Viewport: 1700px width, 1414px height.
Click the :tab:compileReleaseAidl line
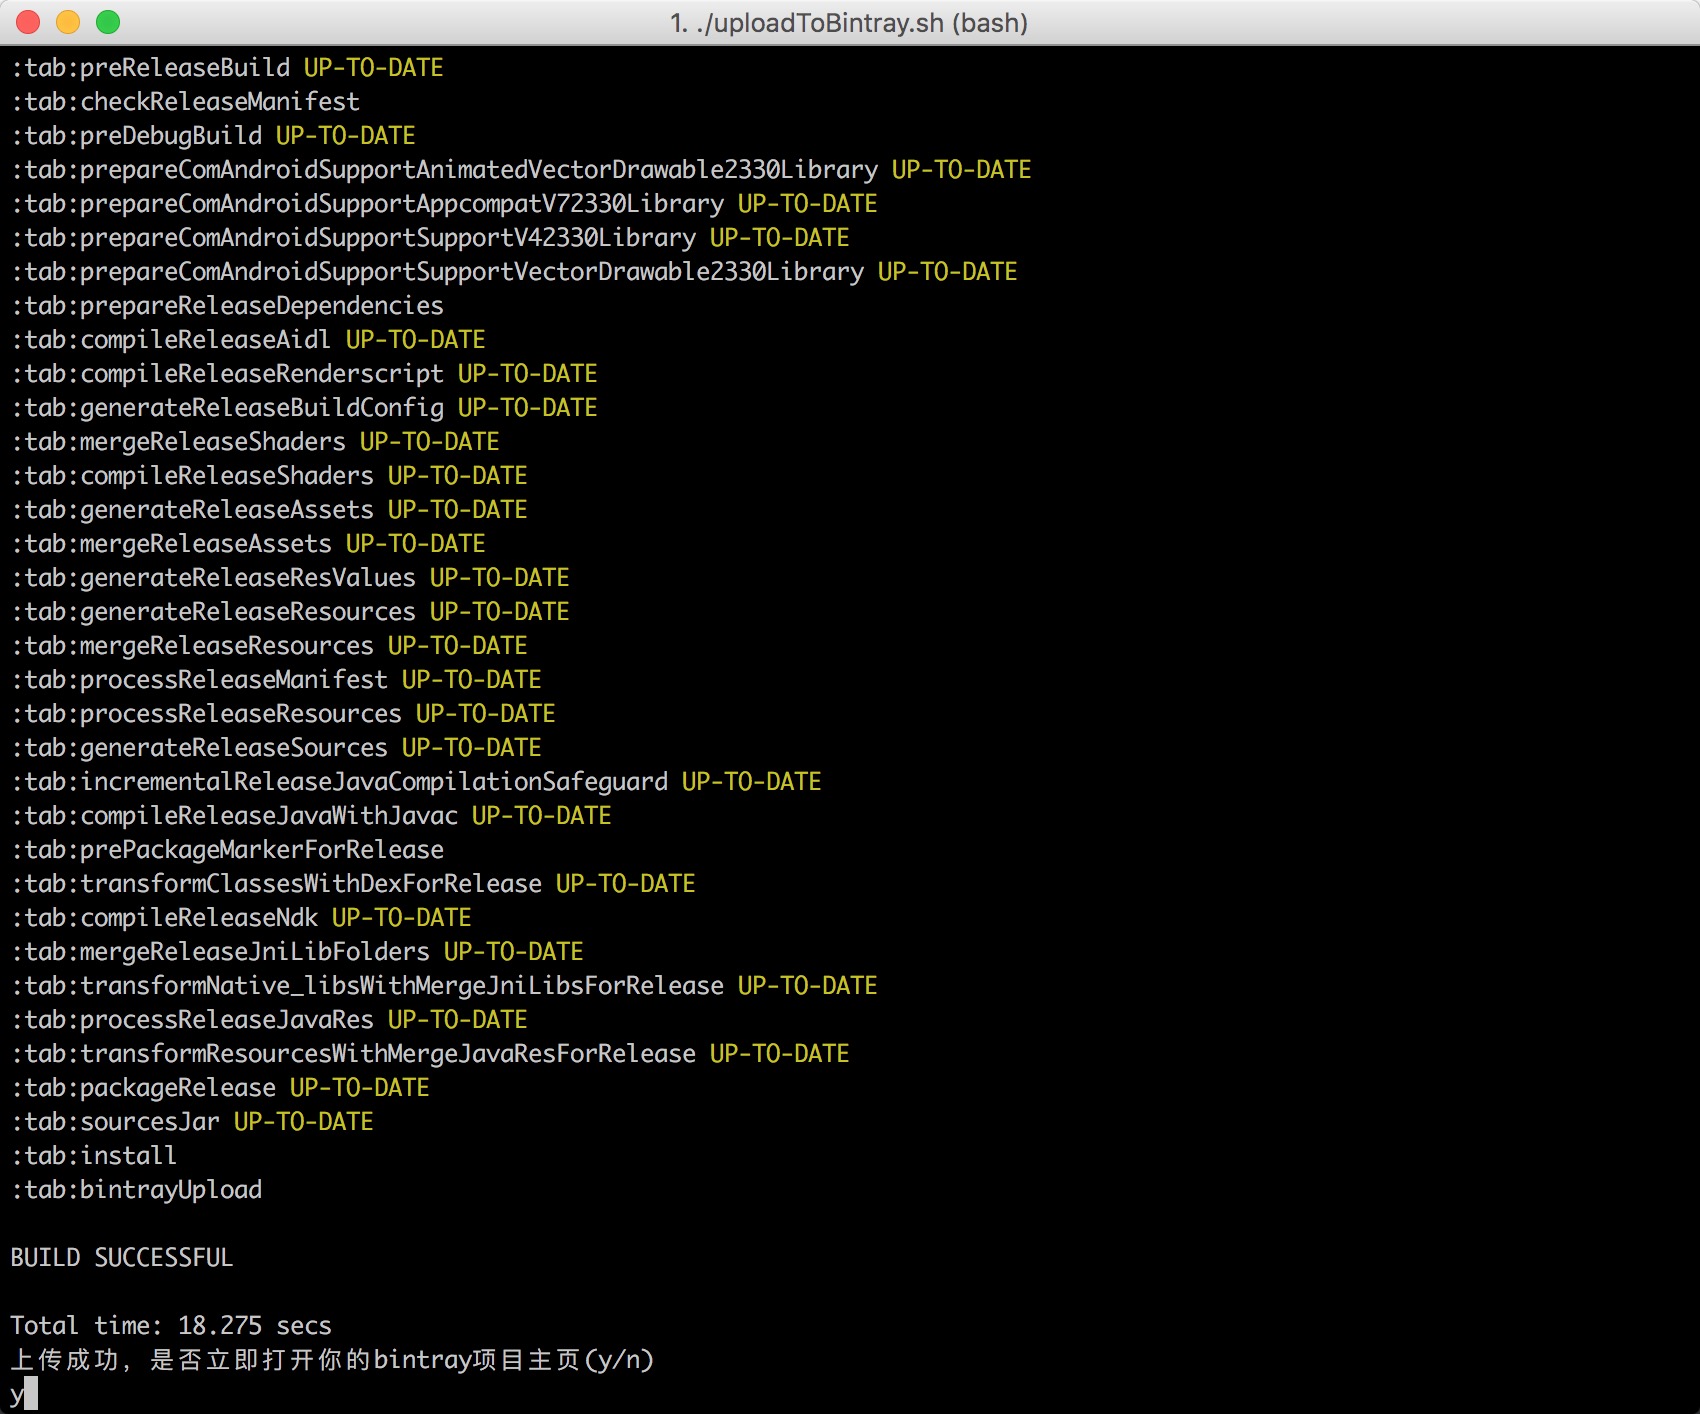[x=248, y=340]
